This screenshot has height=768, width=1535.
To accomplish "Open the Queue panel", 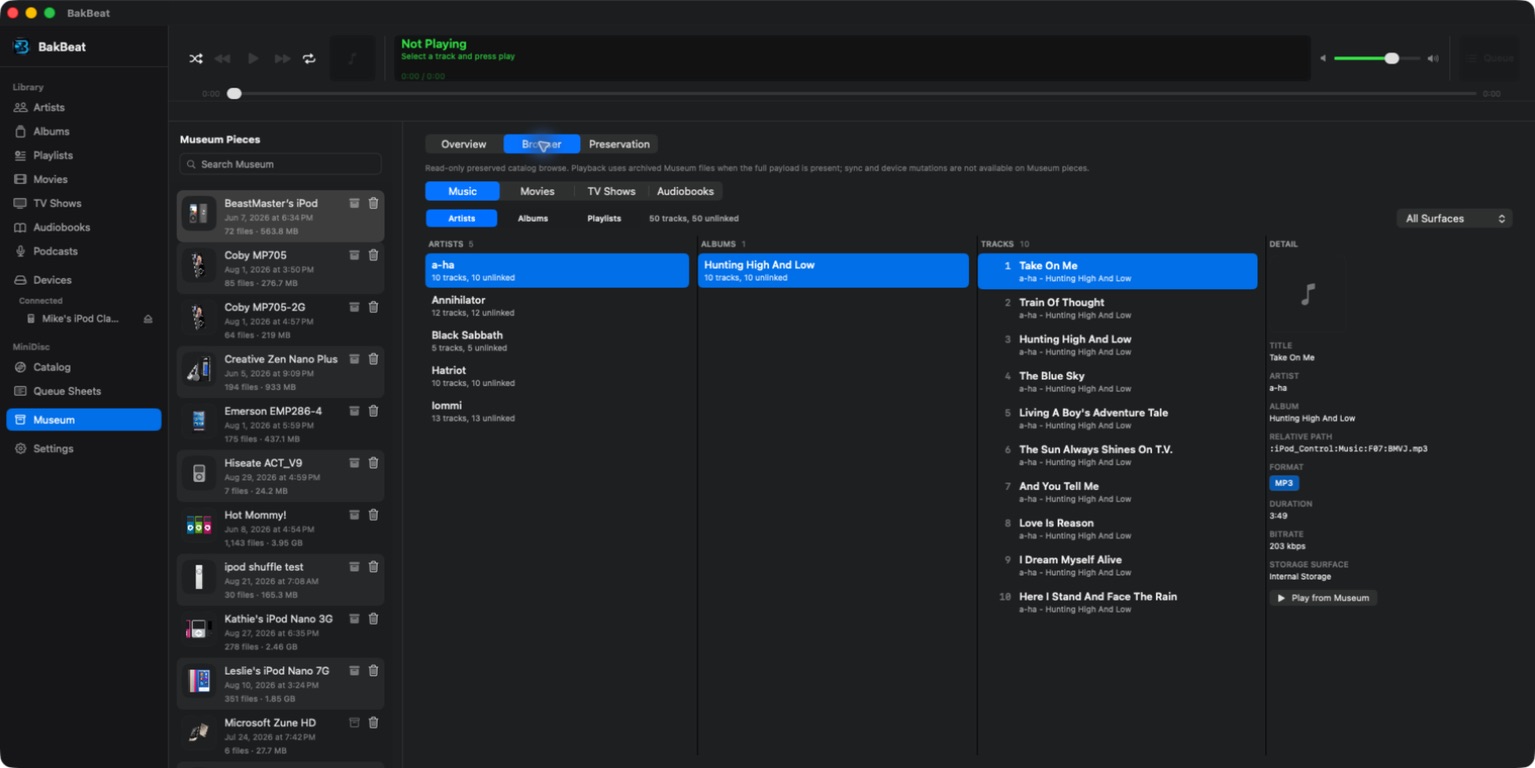I will (x=1489, y=58).
